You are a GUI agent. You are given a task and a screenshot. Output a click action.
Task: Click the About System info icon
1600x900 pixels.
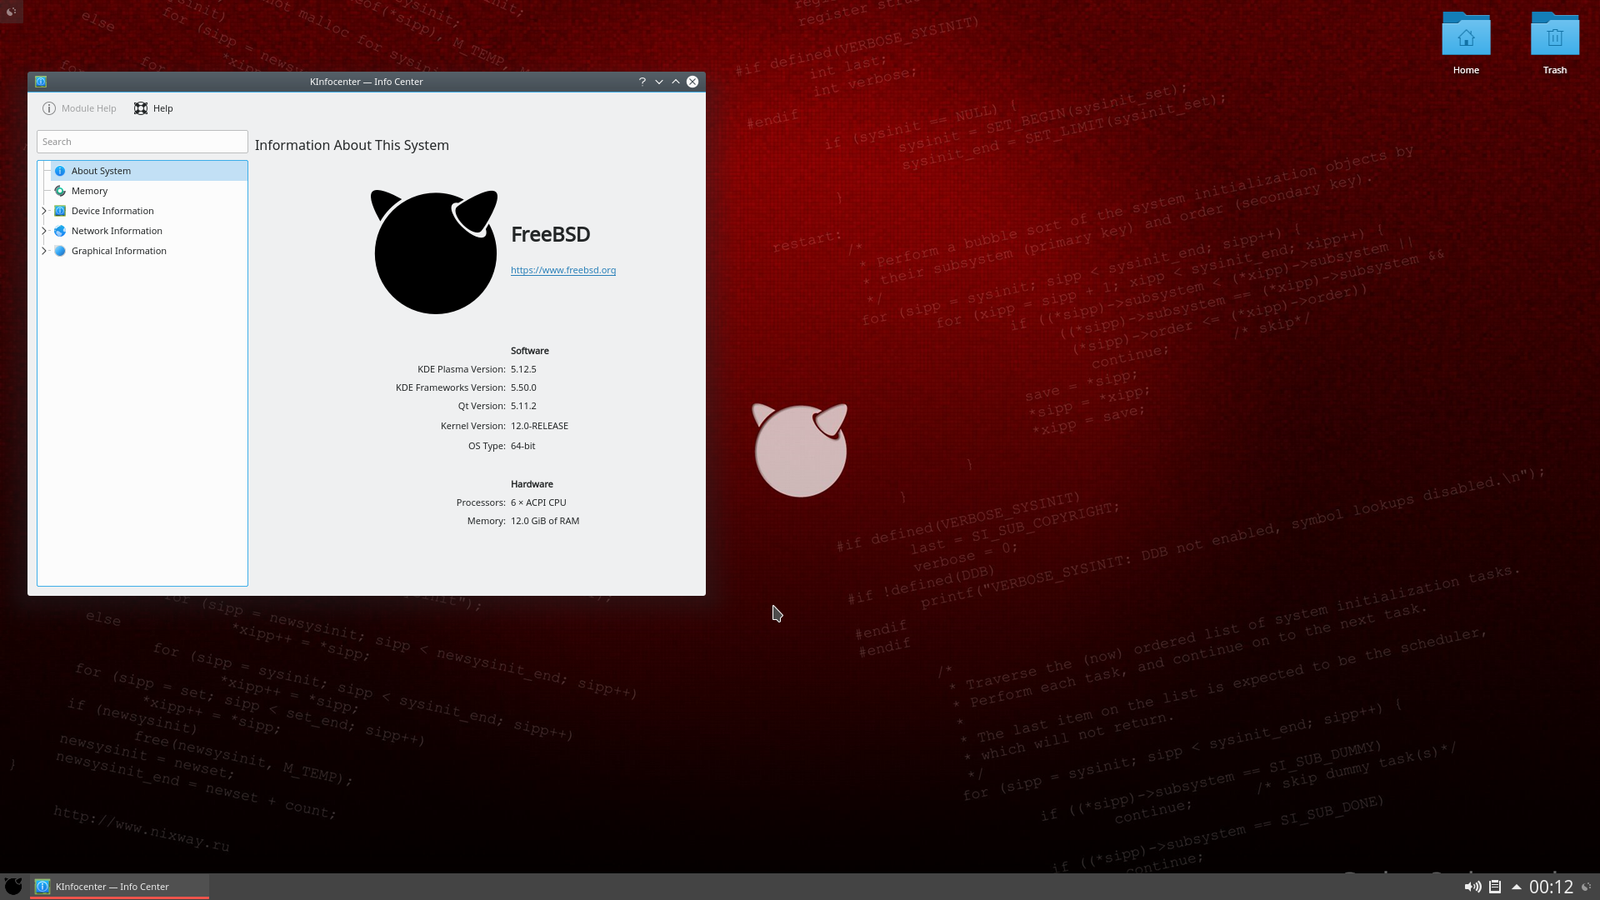60,171
